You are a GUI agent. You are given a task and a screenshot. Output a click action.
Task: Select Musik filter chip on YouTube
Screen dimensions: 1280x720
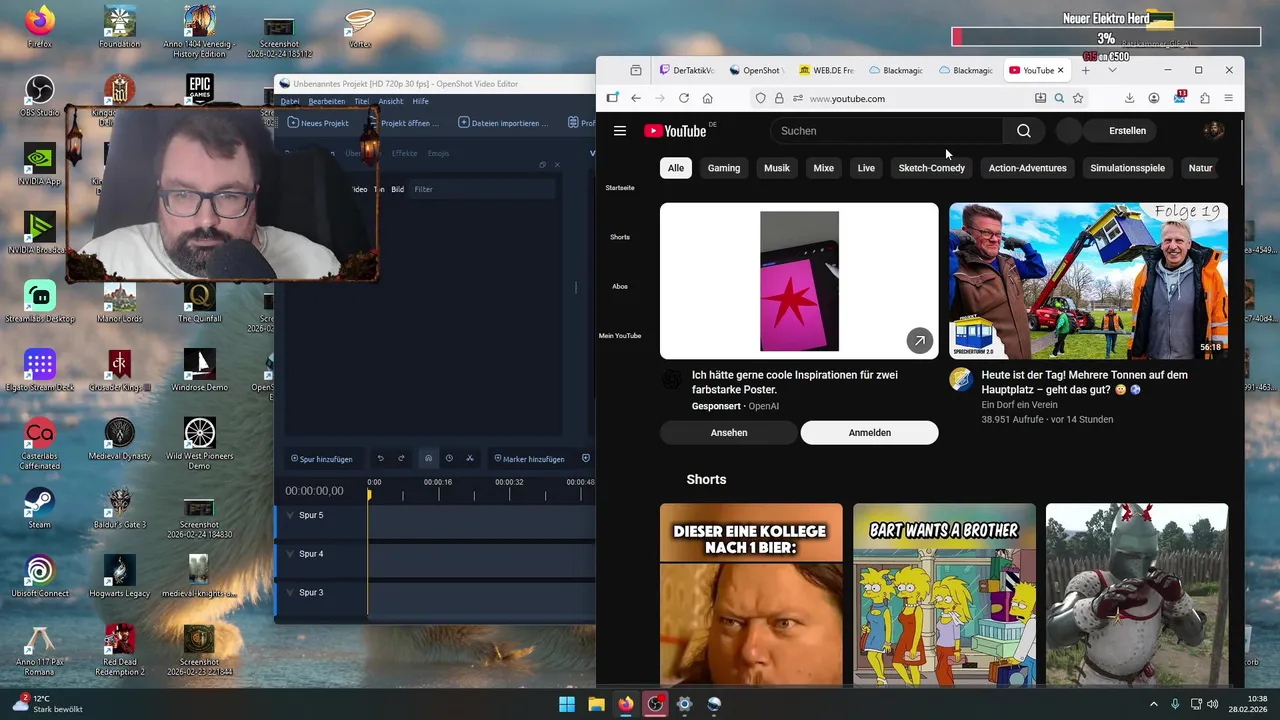click(x=777, y=168)
